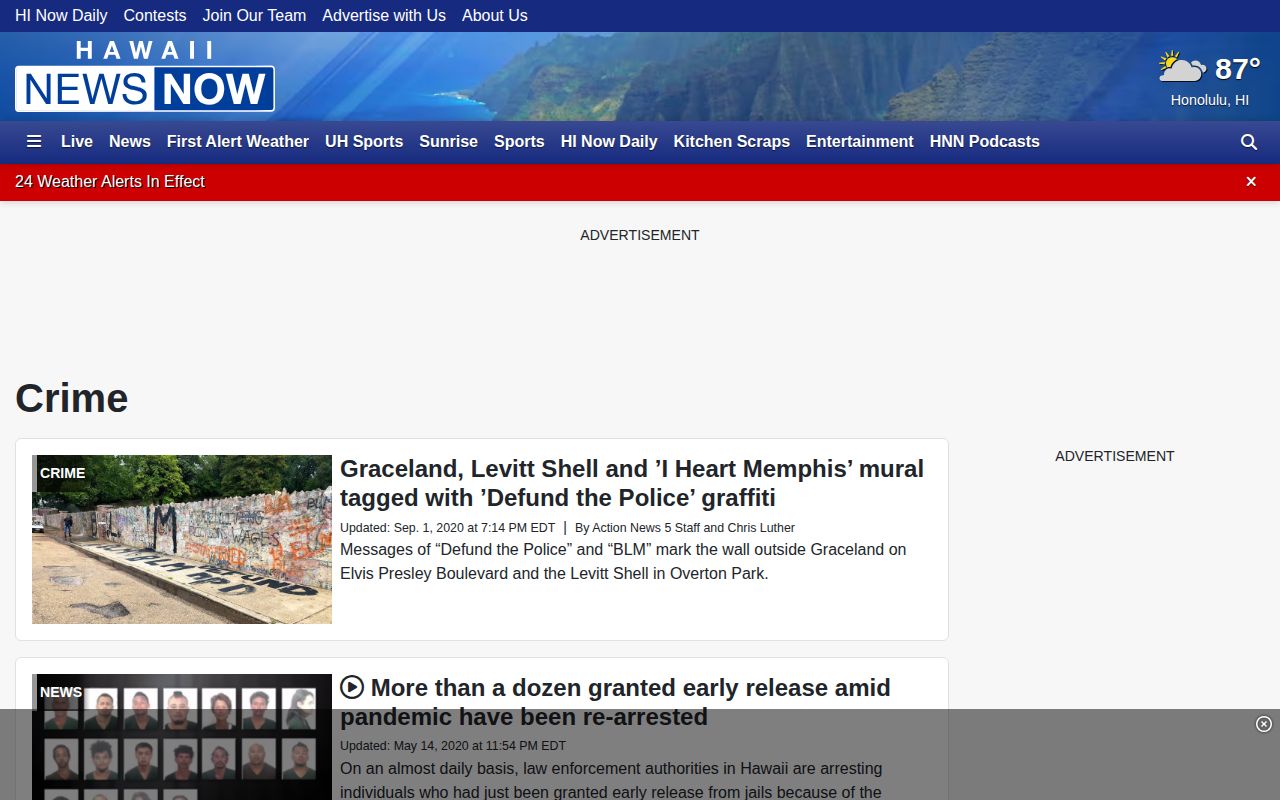The height and width of the screenshot is (800, 1280).
Task: Open site search magnifier icon
Action: (1249, 142)
